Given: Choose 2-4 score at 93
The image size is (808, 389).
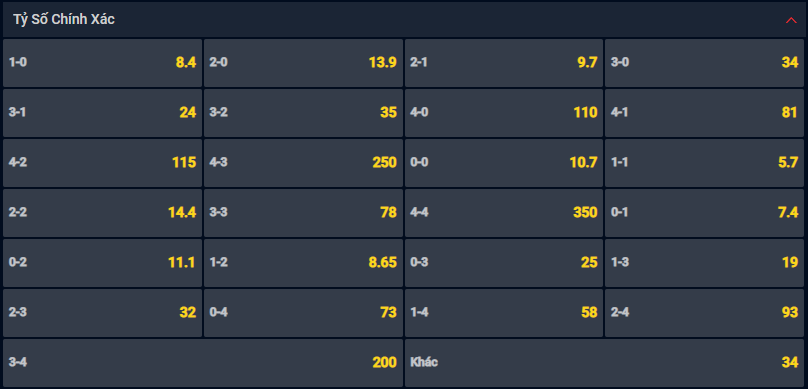Looking at the screenshot, I should tap(704, 313).
